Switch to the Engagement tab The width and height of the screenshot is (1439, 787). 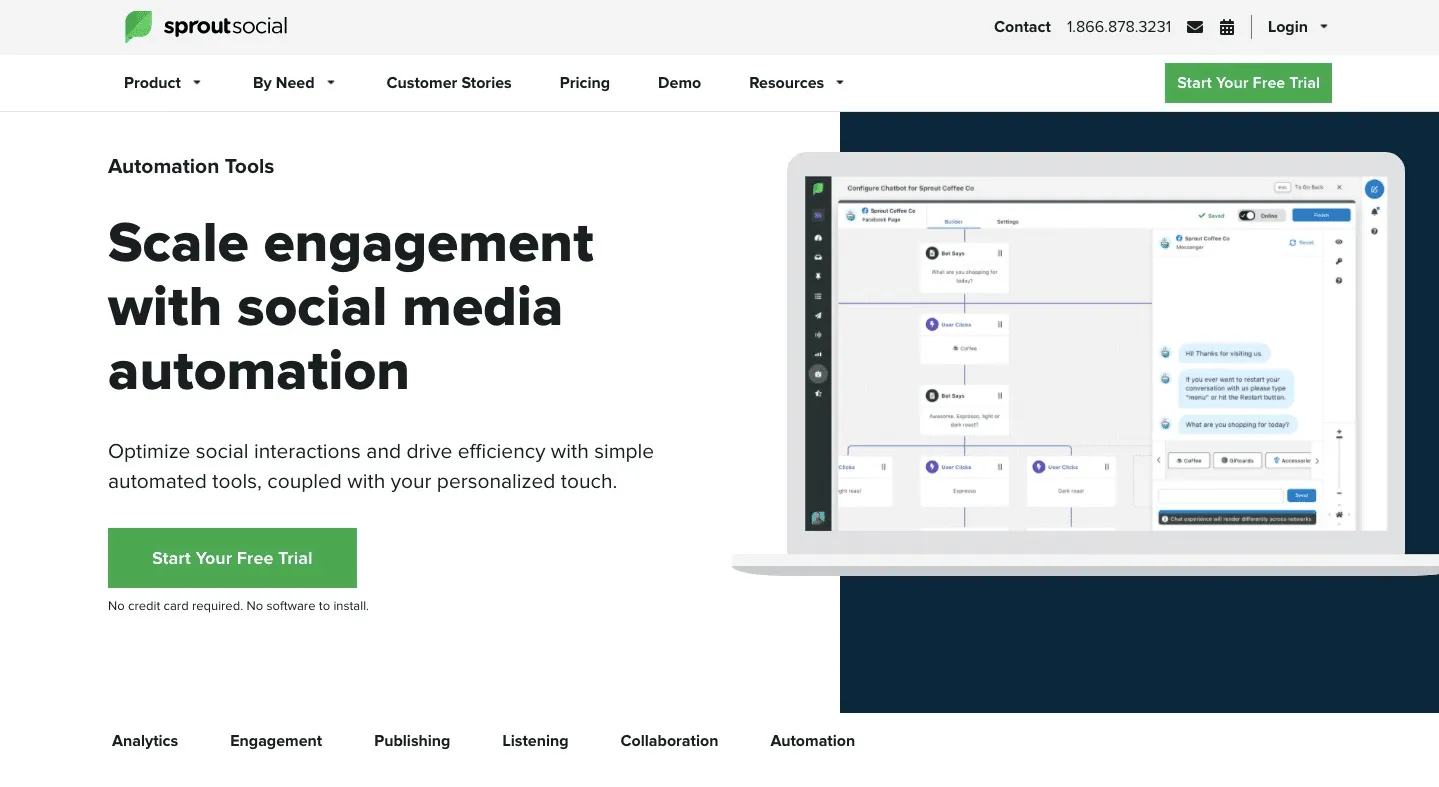(x=276, y=741)
